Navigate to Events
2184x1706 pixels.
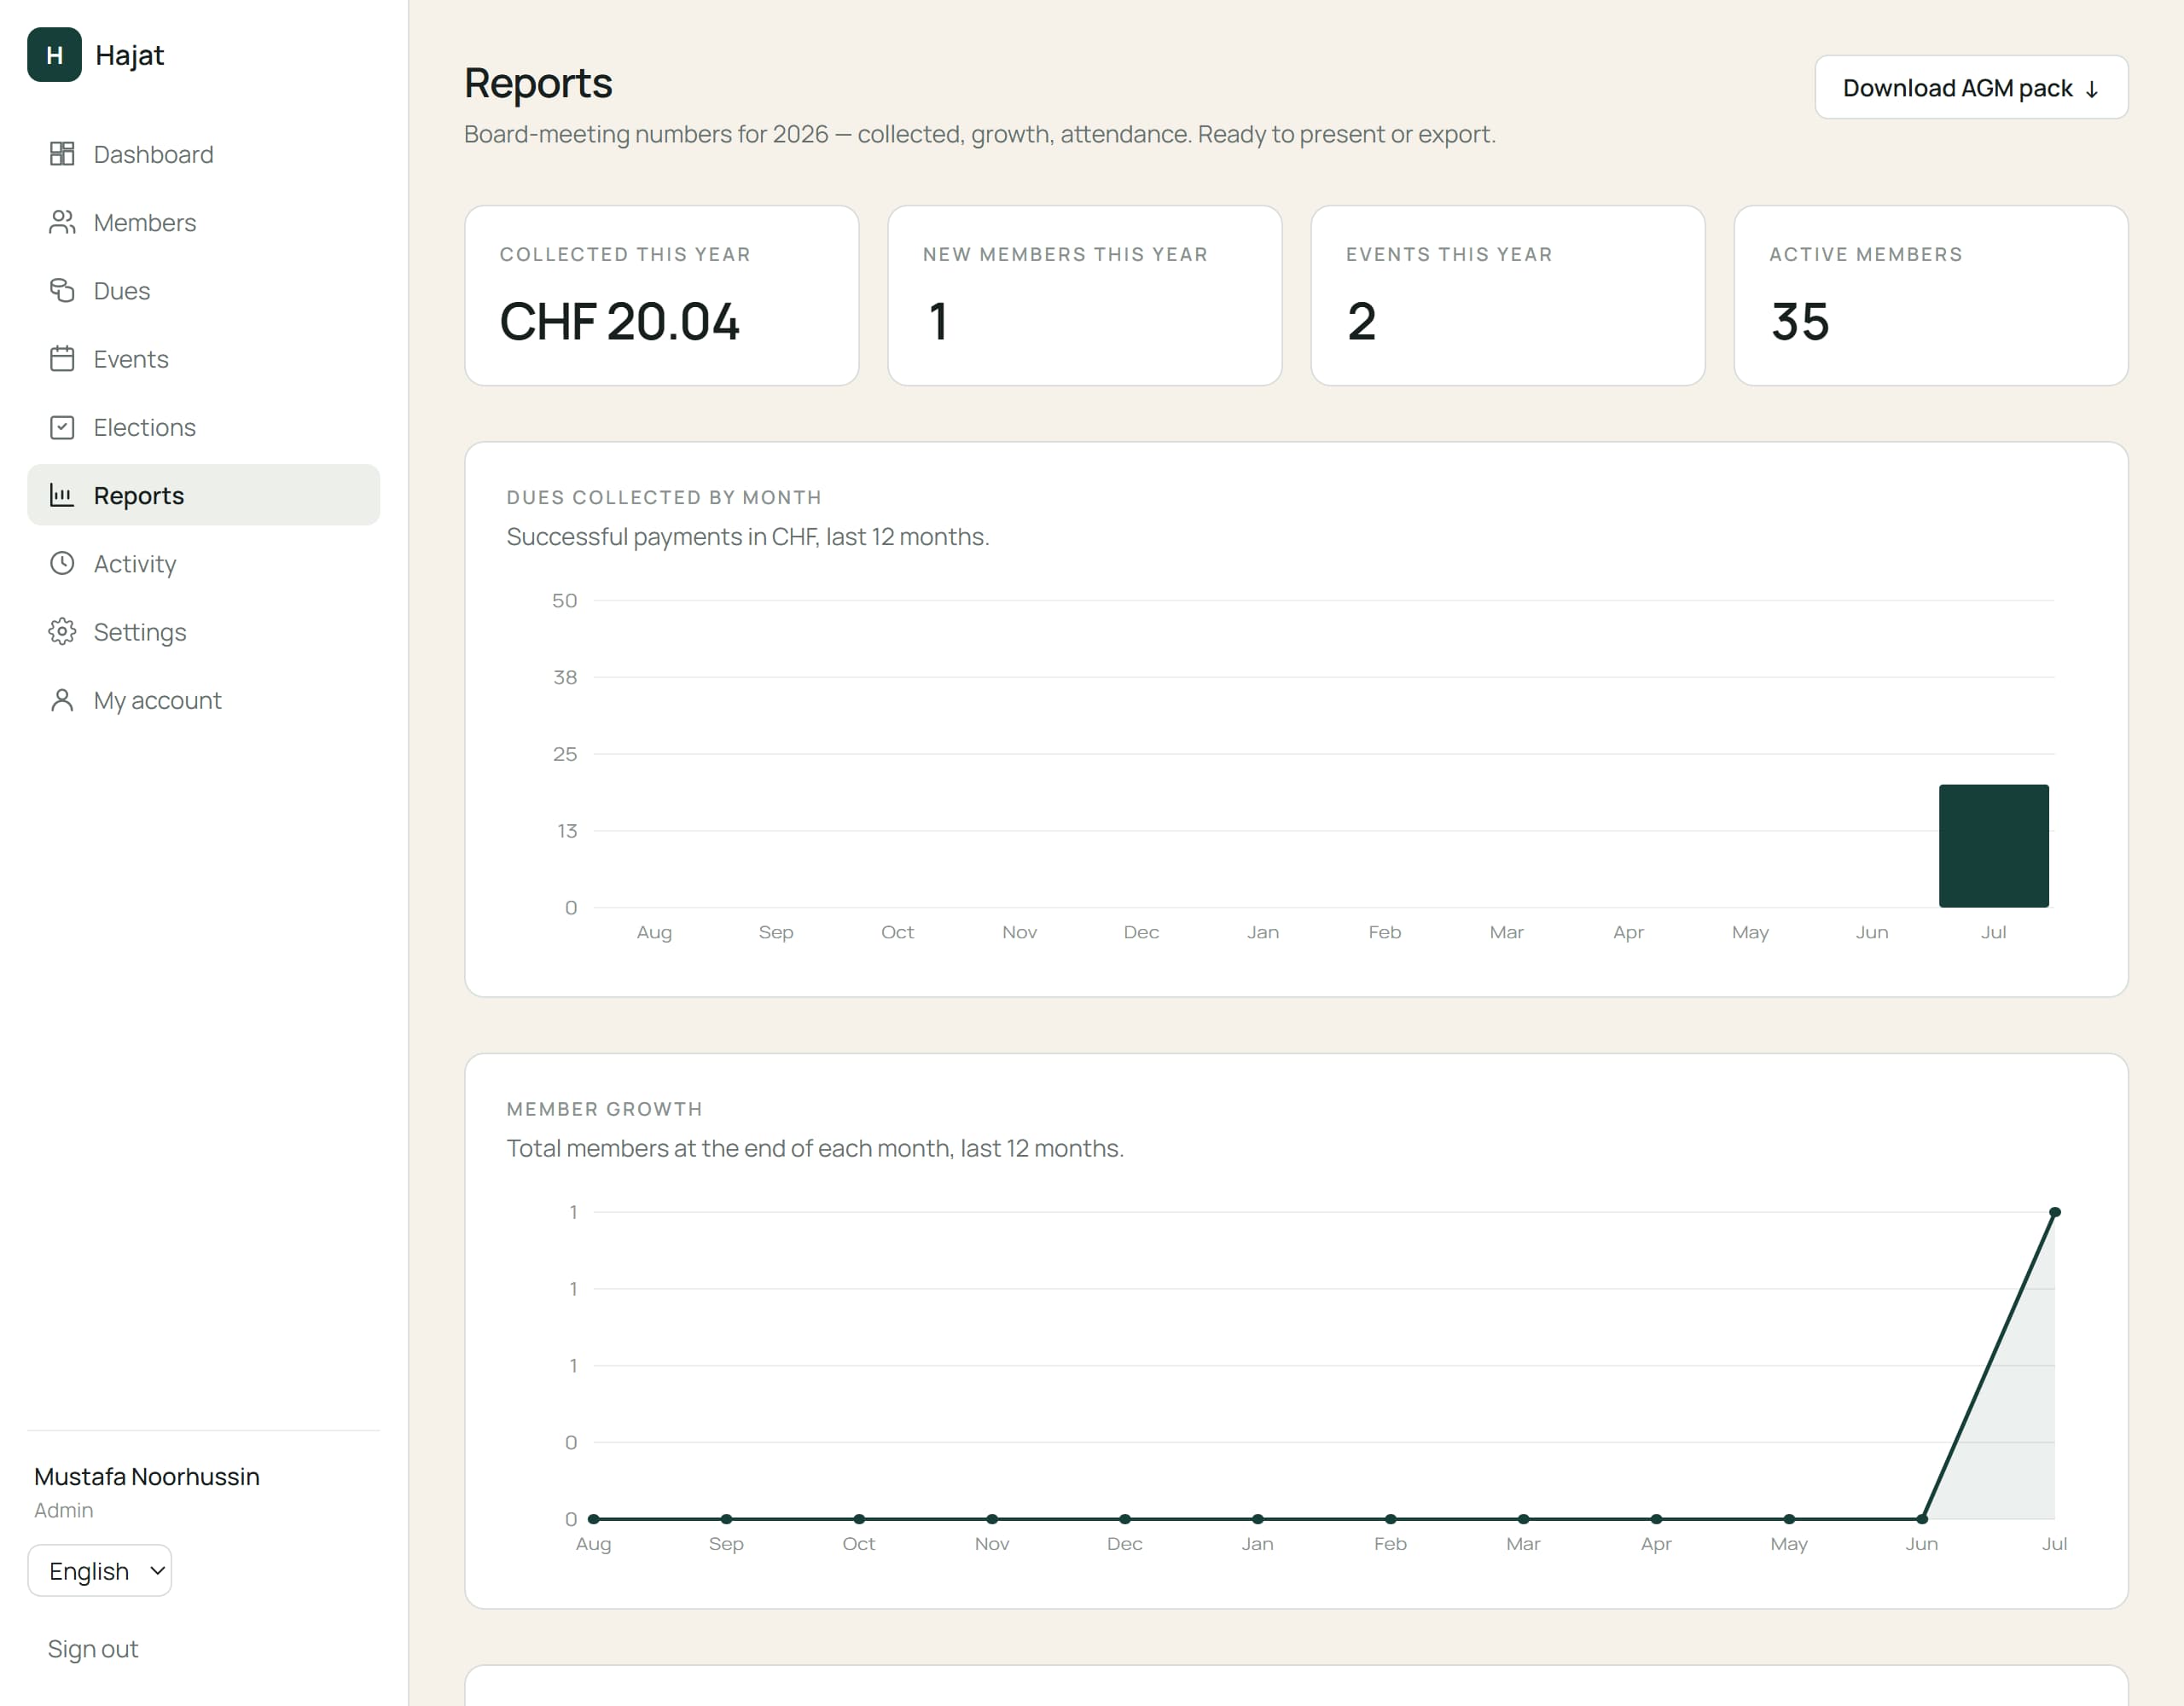click(x=203, y=359)
